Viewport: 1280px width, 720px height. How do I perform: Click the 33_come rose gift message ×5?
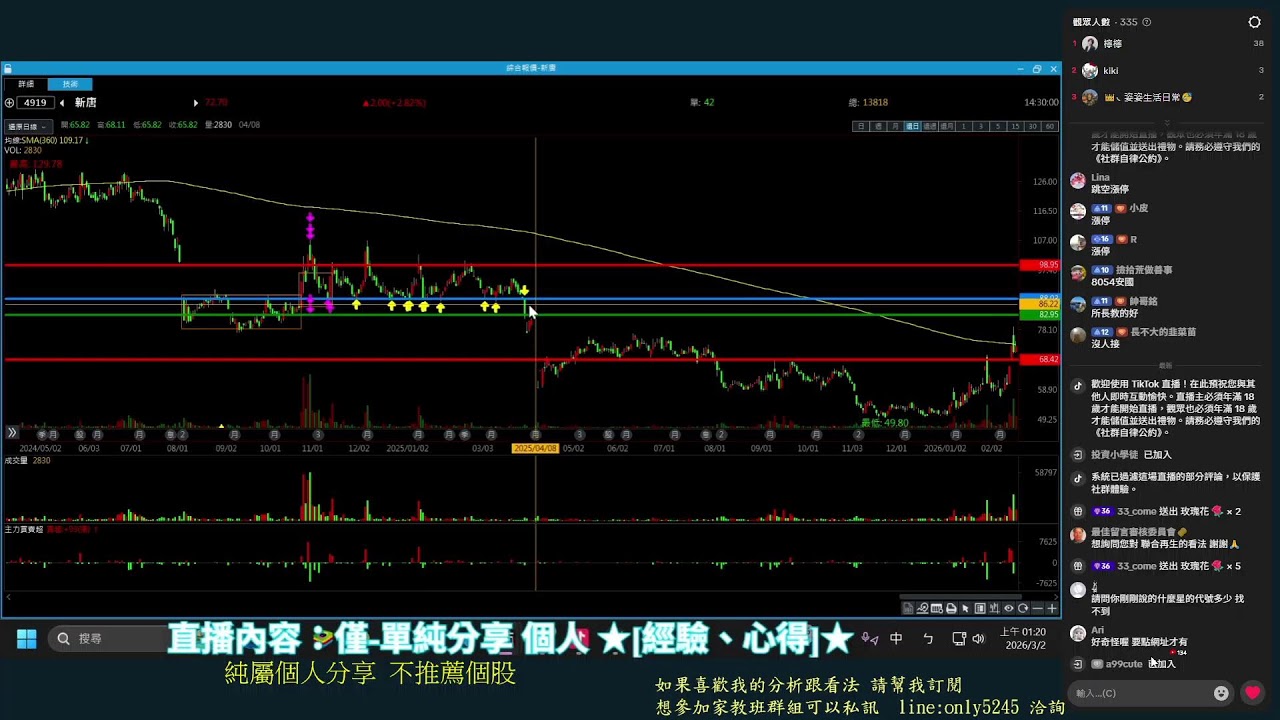coord(1166,566)
